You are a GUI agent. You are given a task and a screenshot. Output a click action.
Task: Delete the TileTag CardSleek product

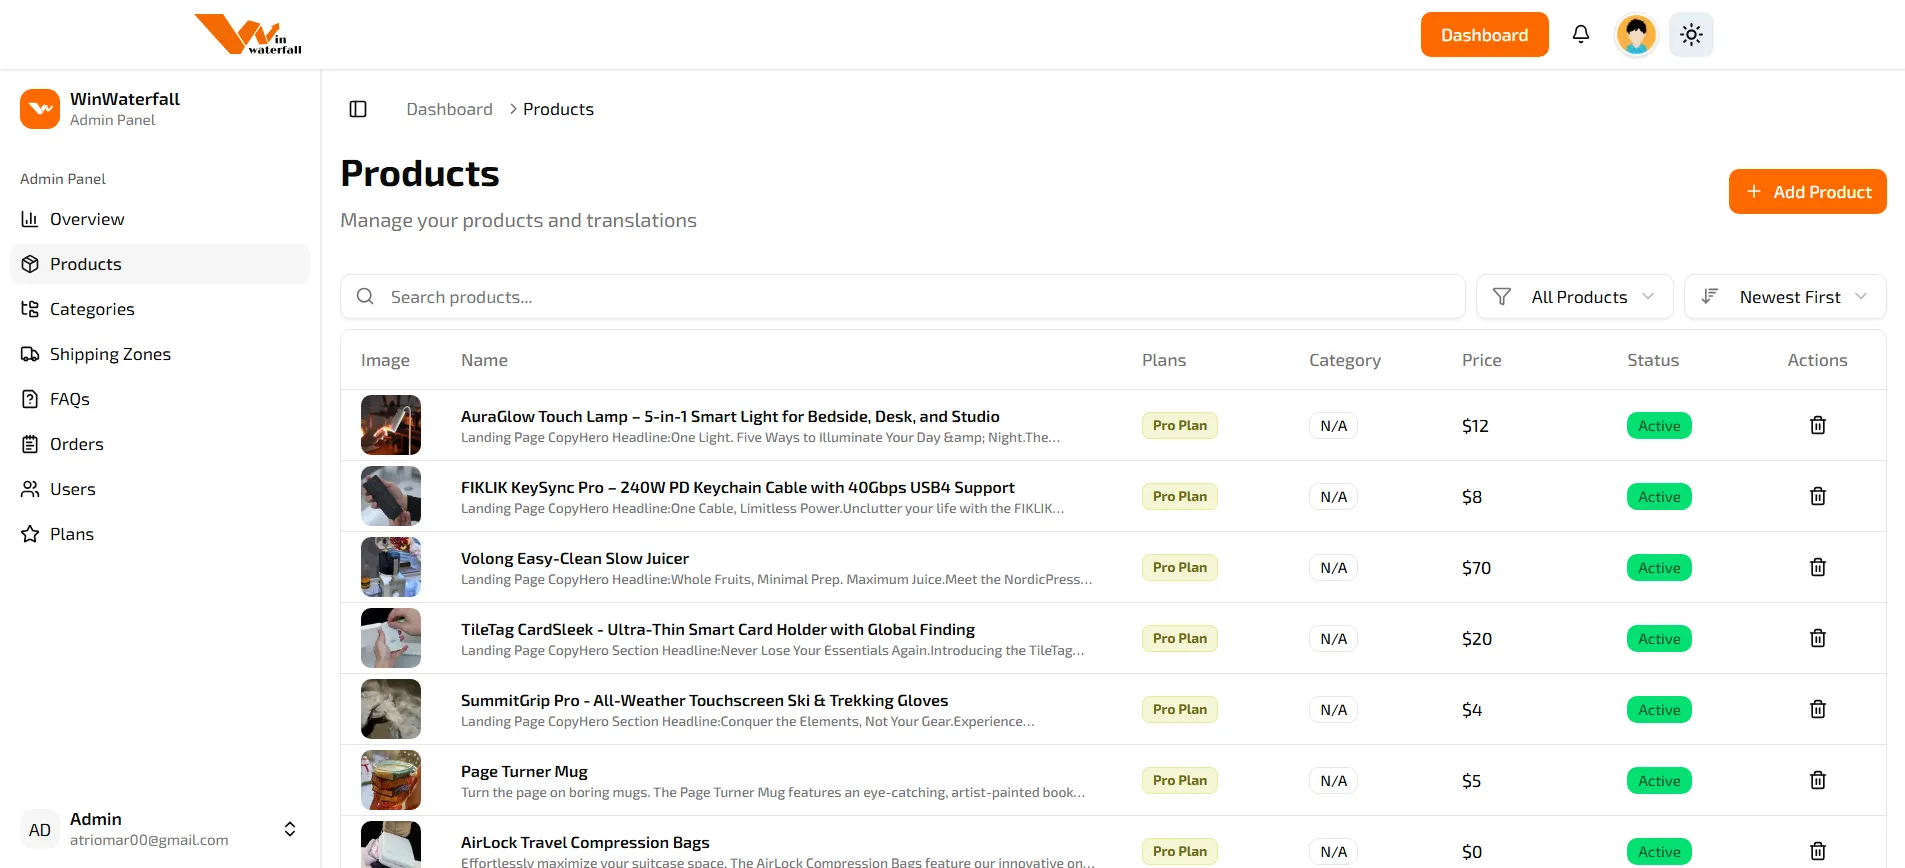pyautogui.click(x=1817, y=639)
